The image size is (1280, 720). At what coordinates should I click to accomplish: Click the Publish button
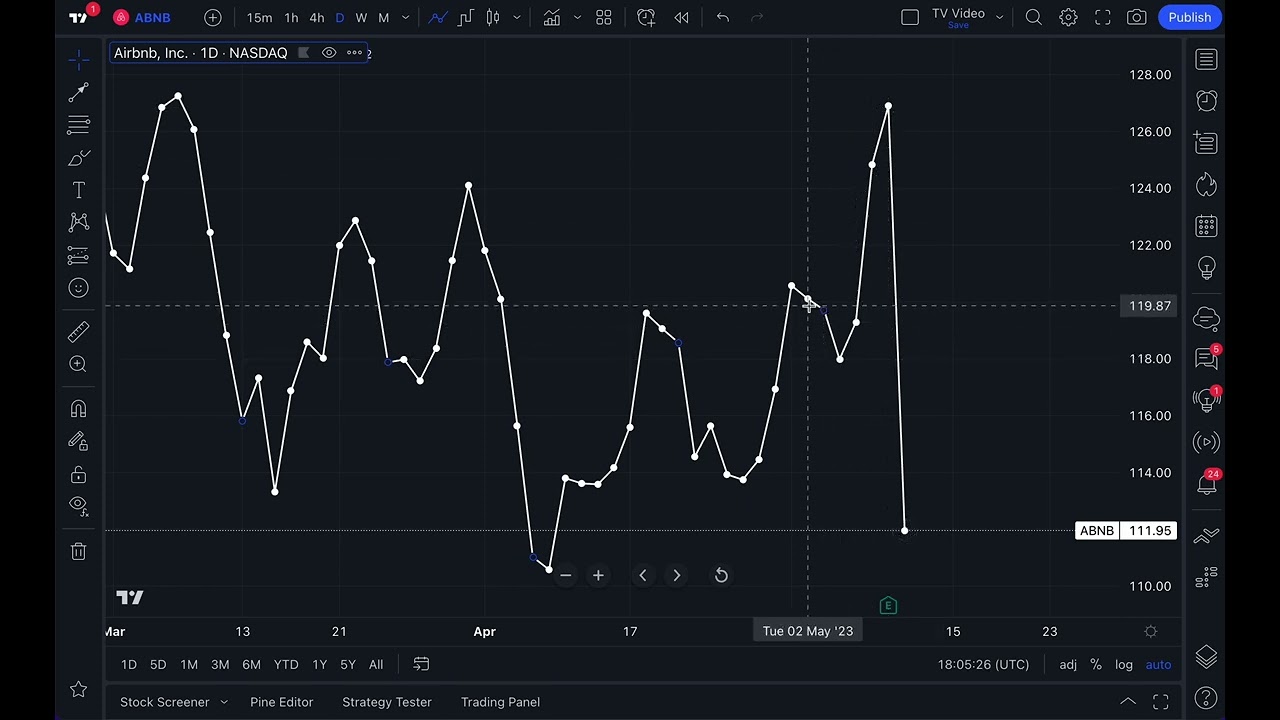tap(1190, 17)
